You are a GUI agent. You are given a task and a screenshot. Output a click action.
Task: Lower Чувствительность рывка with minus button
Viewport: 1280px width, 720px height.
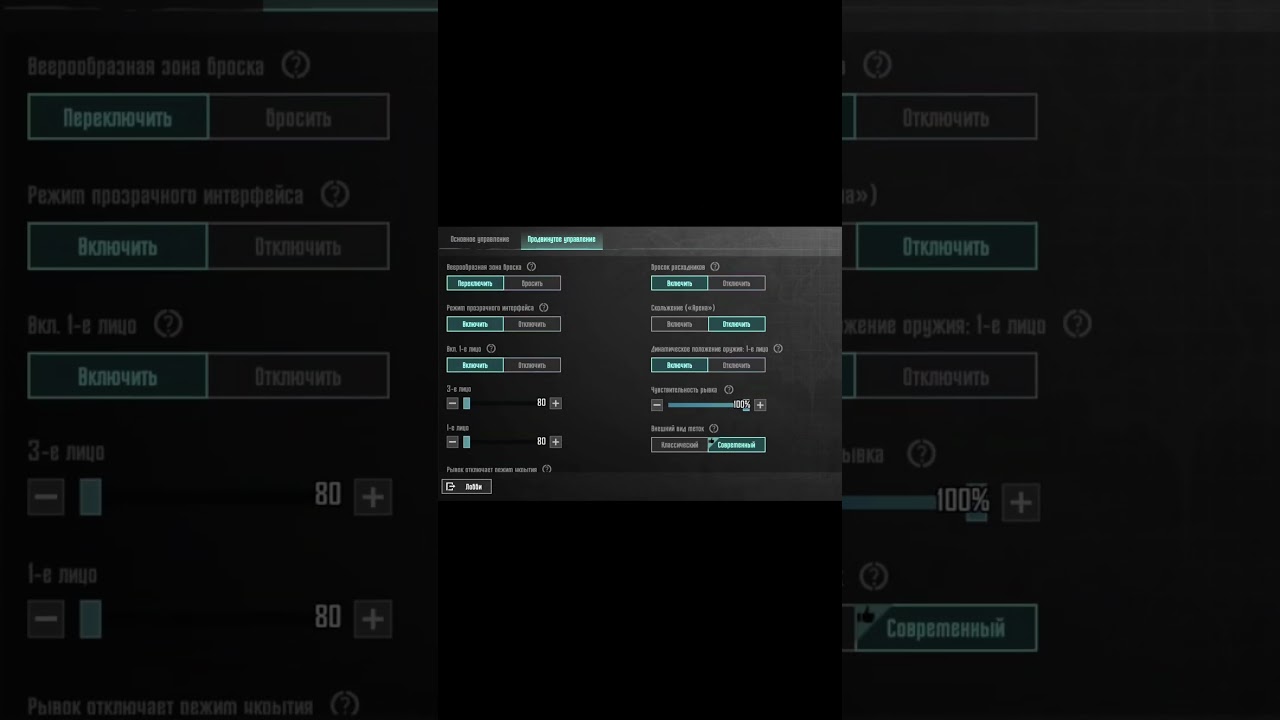[x=657, y=405]
